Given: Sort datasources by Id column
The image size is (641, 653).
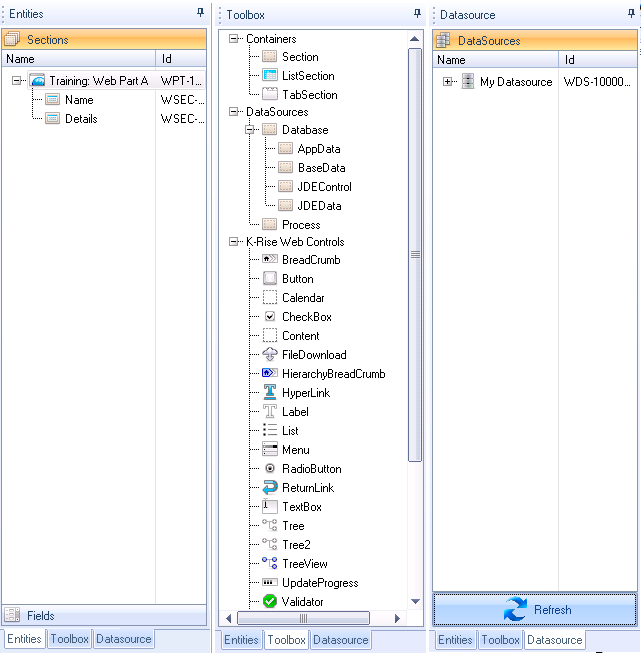Looking at the screenshot, I should (x=598, y=60).
